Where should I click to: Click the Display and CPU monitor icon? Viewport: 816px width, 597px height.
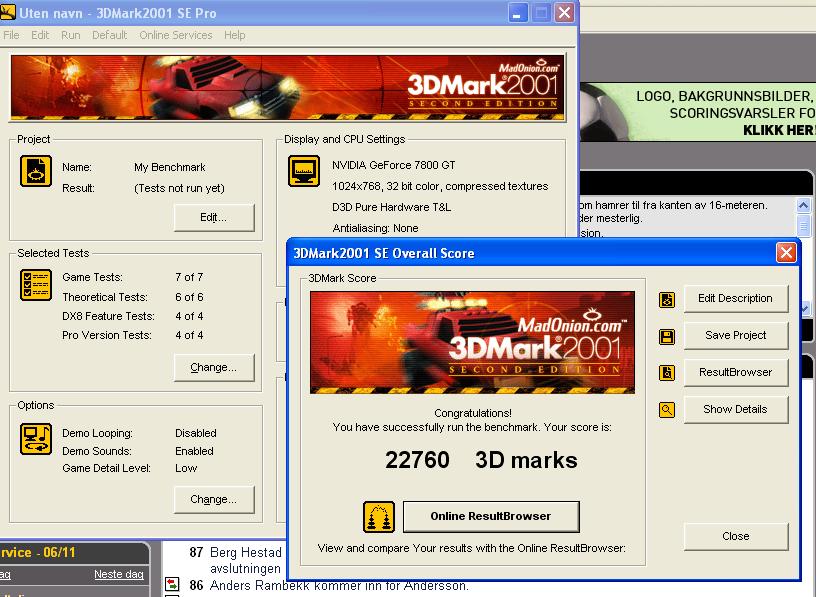click(304, 171)
